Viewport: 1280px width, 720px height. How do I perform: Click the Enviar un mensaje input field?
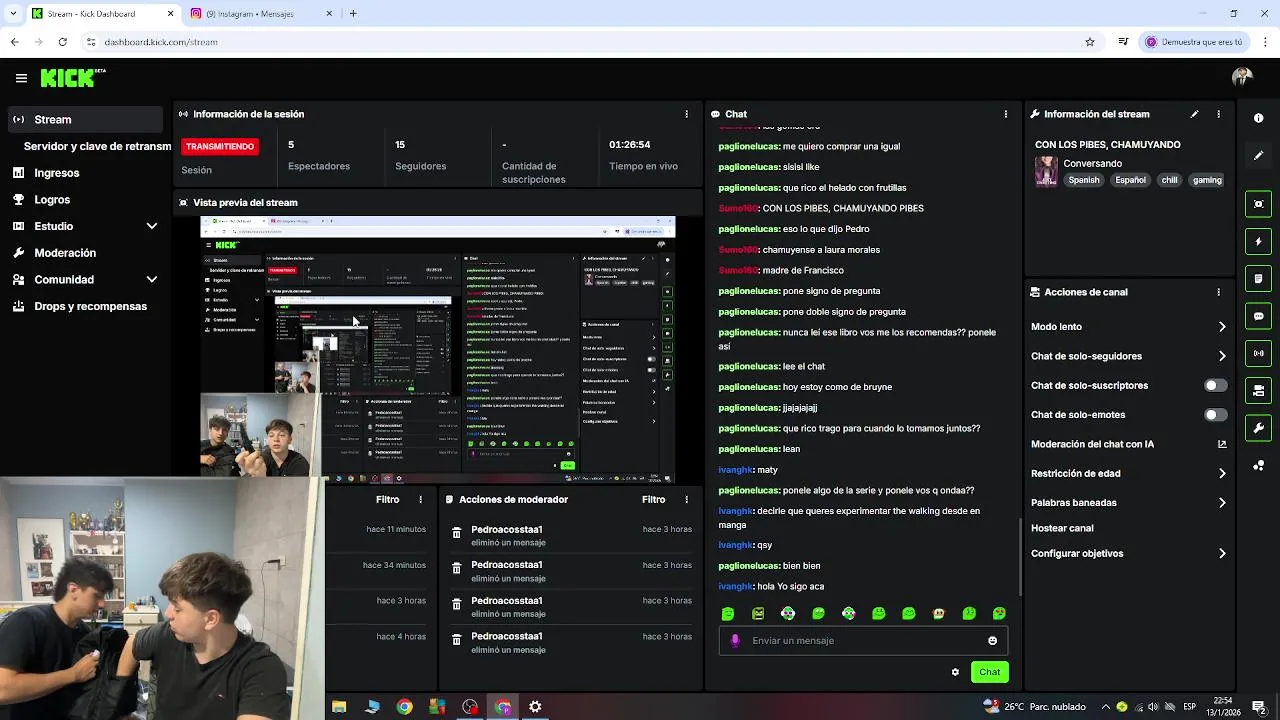coord(865,641)
